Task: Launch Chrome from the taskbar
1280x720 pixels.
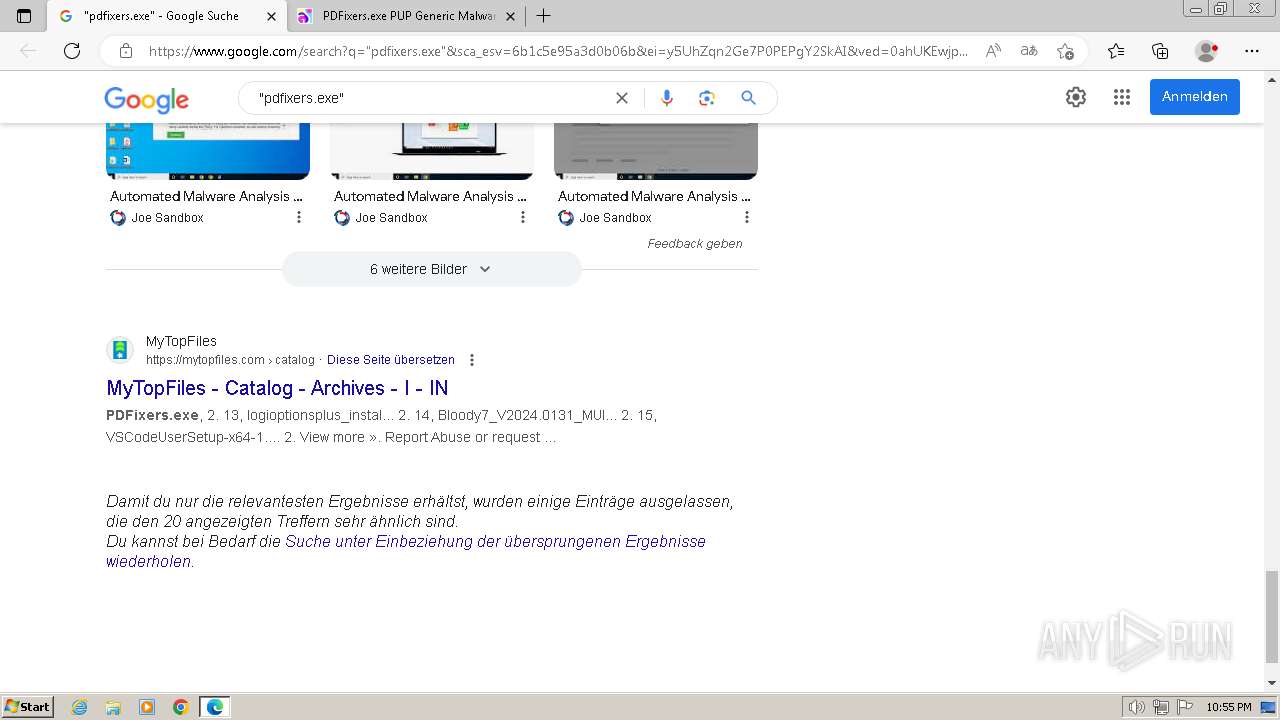Action: coord(181,707)
